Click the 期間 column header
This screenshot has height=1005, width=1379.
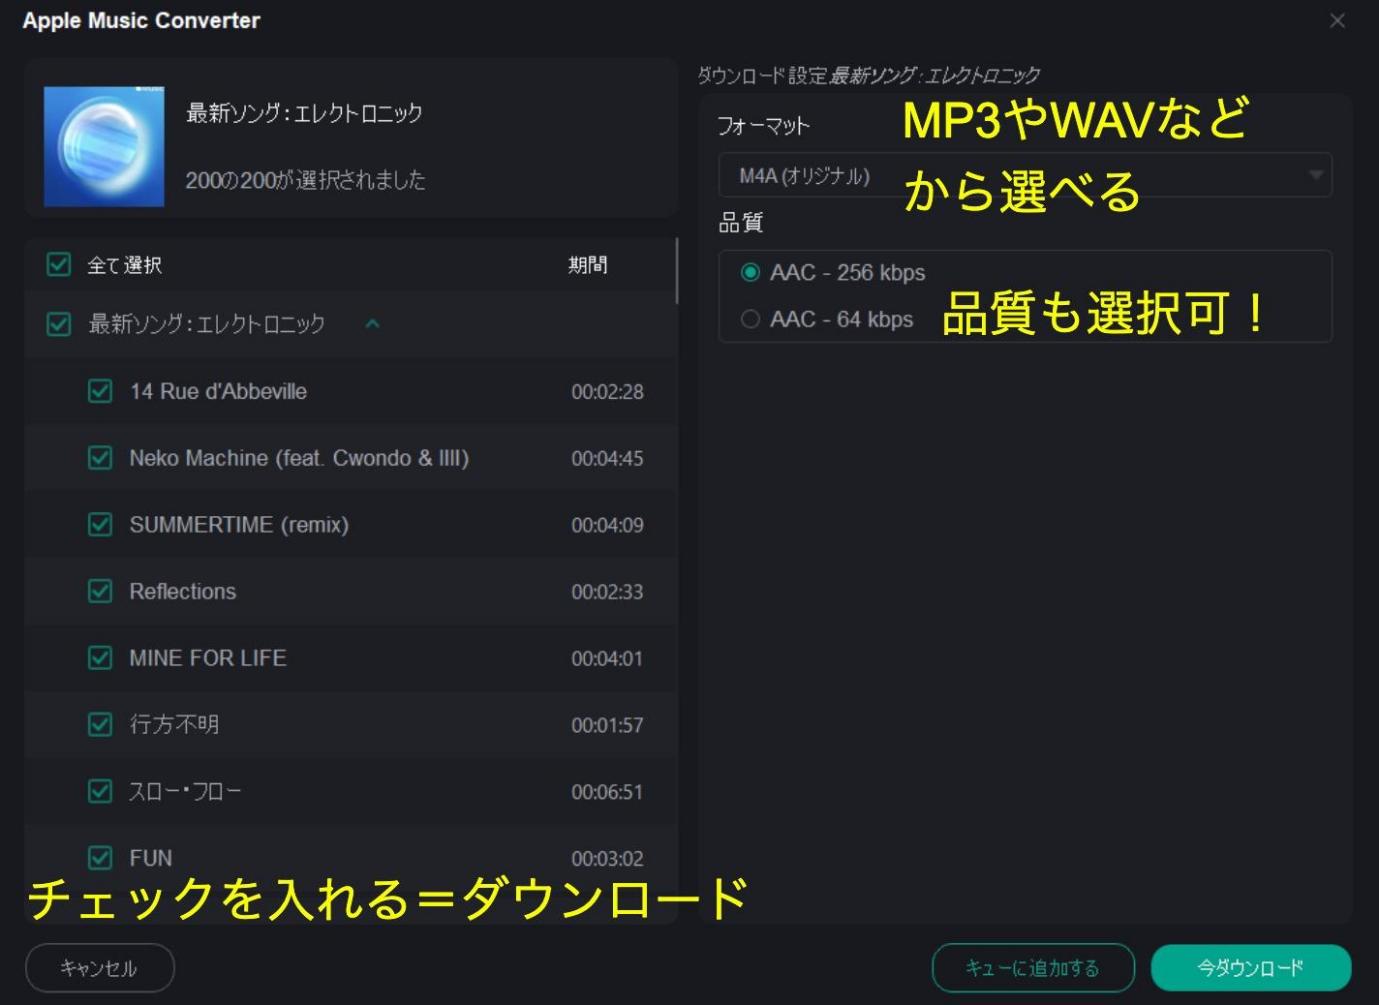(x=588, y=265)
